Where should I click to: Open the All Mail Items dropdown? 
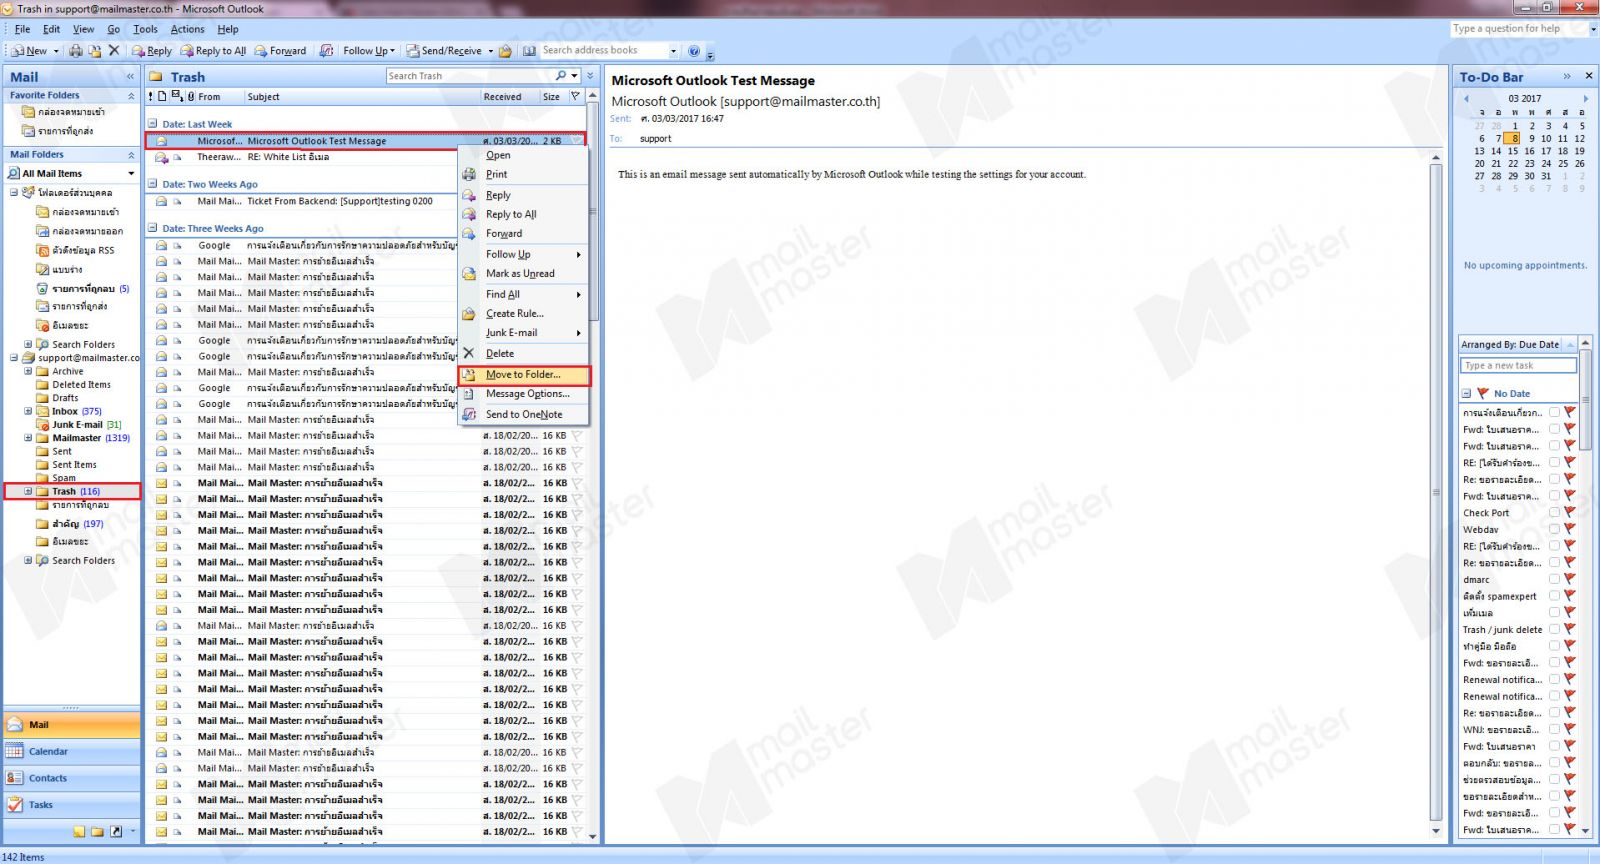tap(131, 173)
